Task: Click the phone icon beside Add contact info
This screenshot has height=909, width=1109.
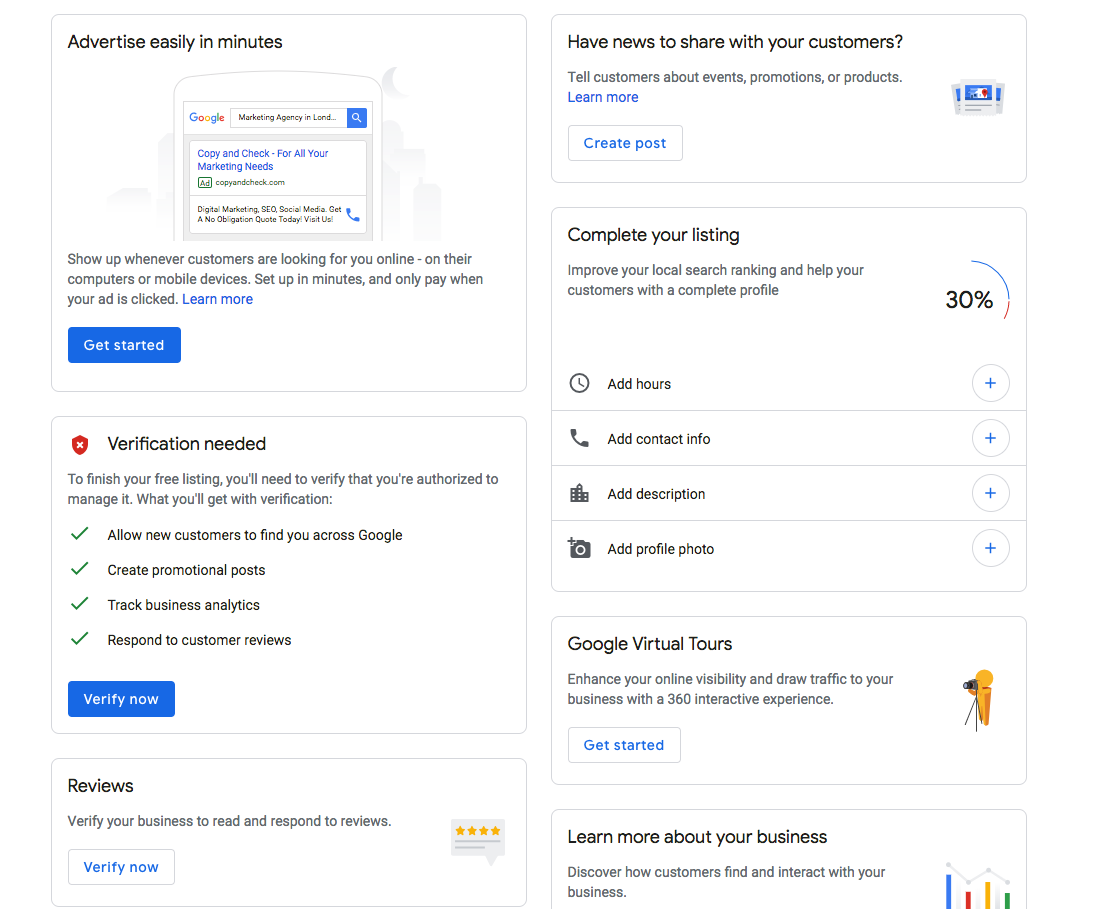Action: (x=579, y=439)
